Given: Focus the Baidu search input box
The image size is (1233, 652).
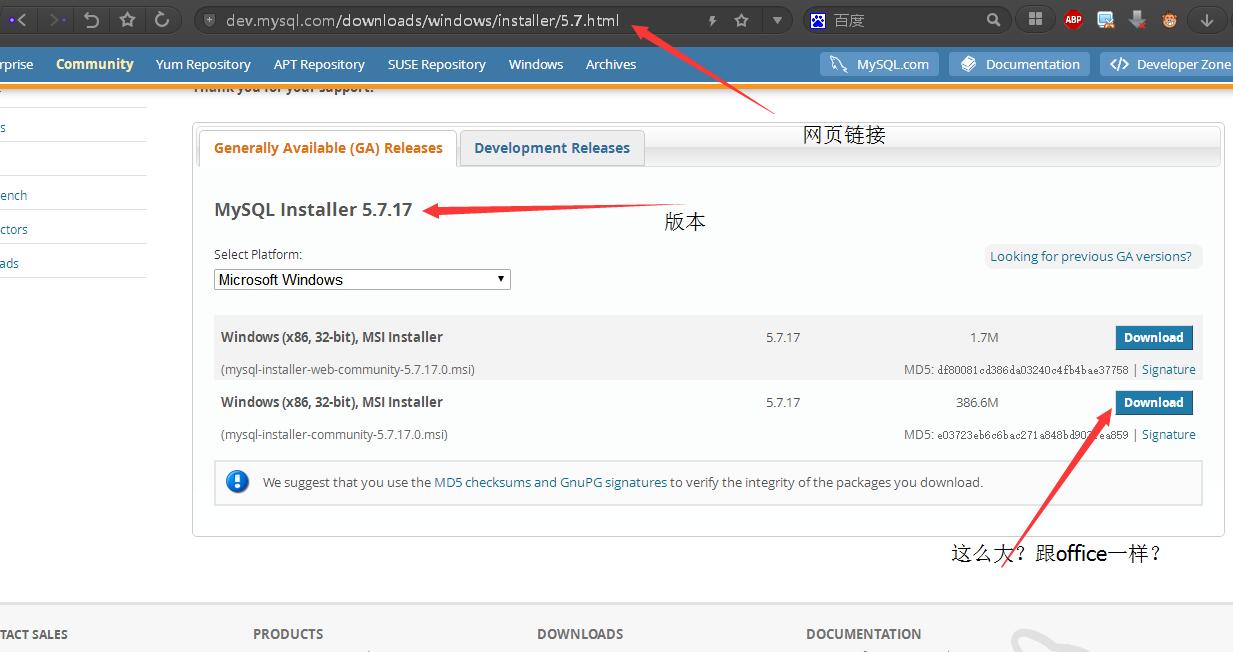Looking at the screenshot, I should 905,20.
